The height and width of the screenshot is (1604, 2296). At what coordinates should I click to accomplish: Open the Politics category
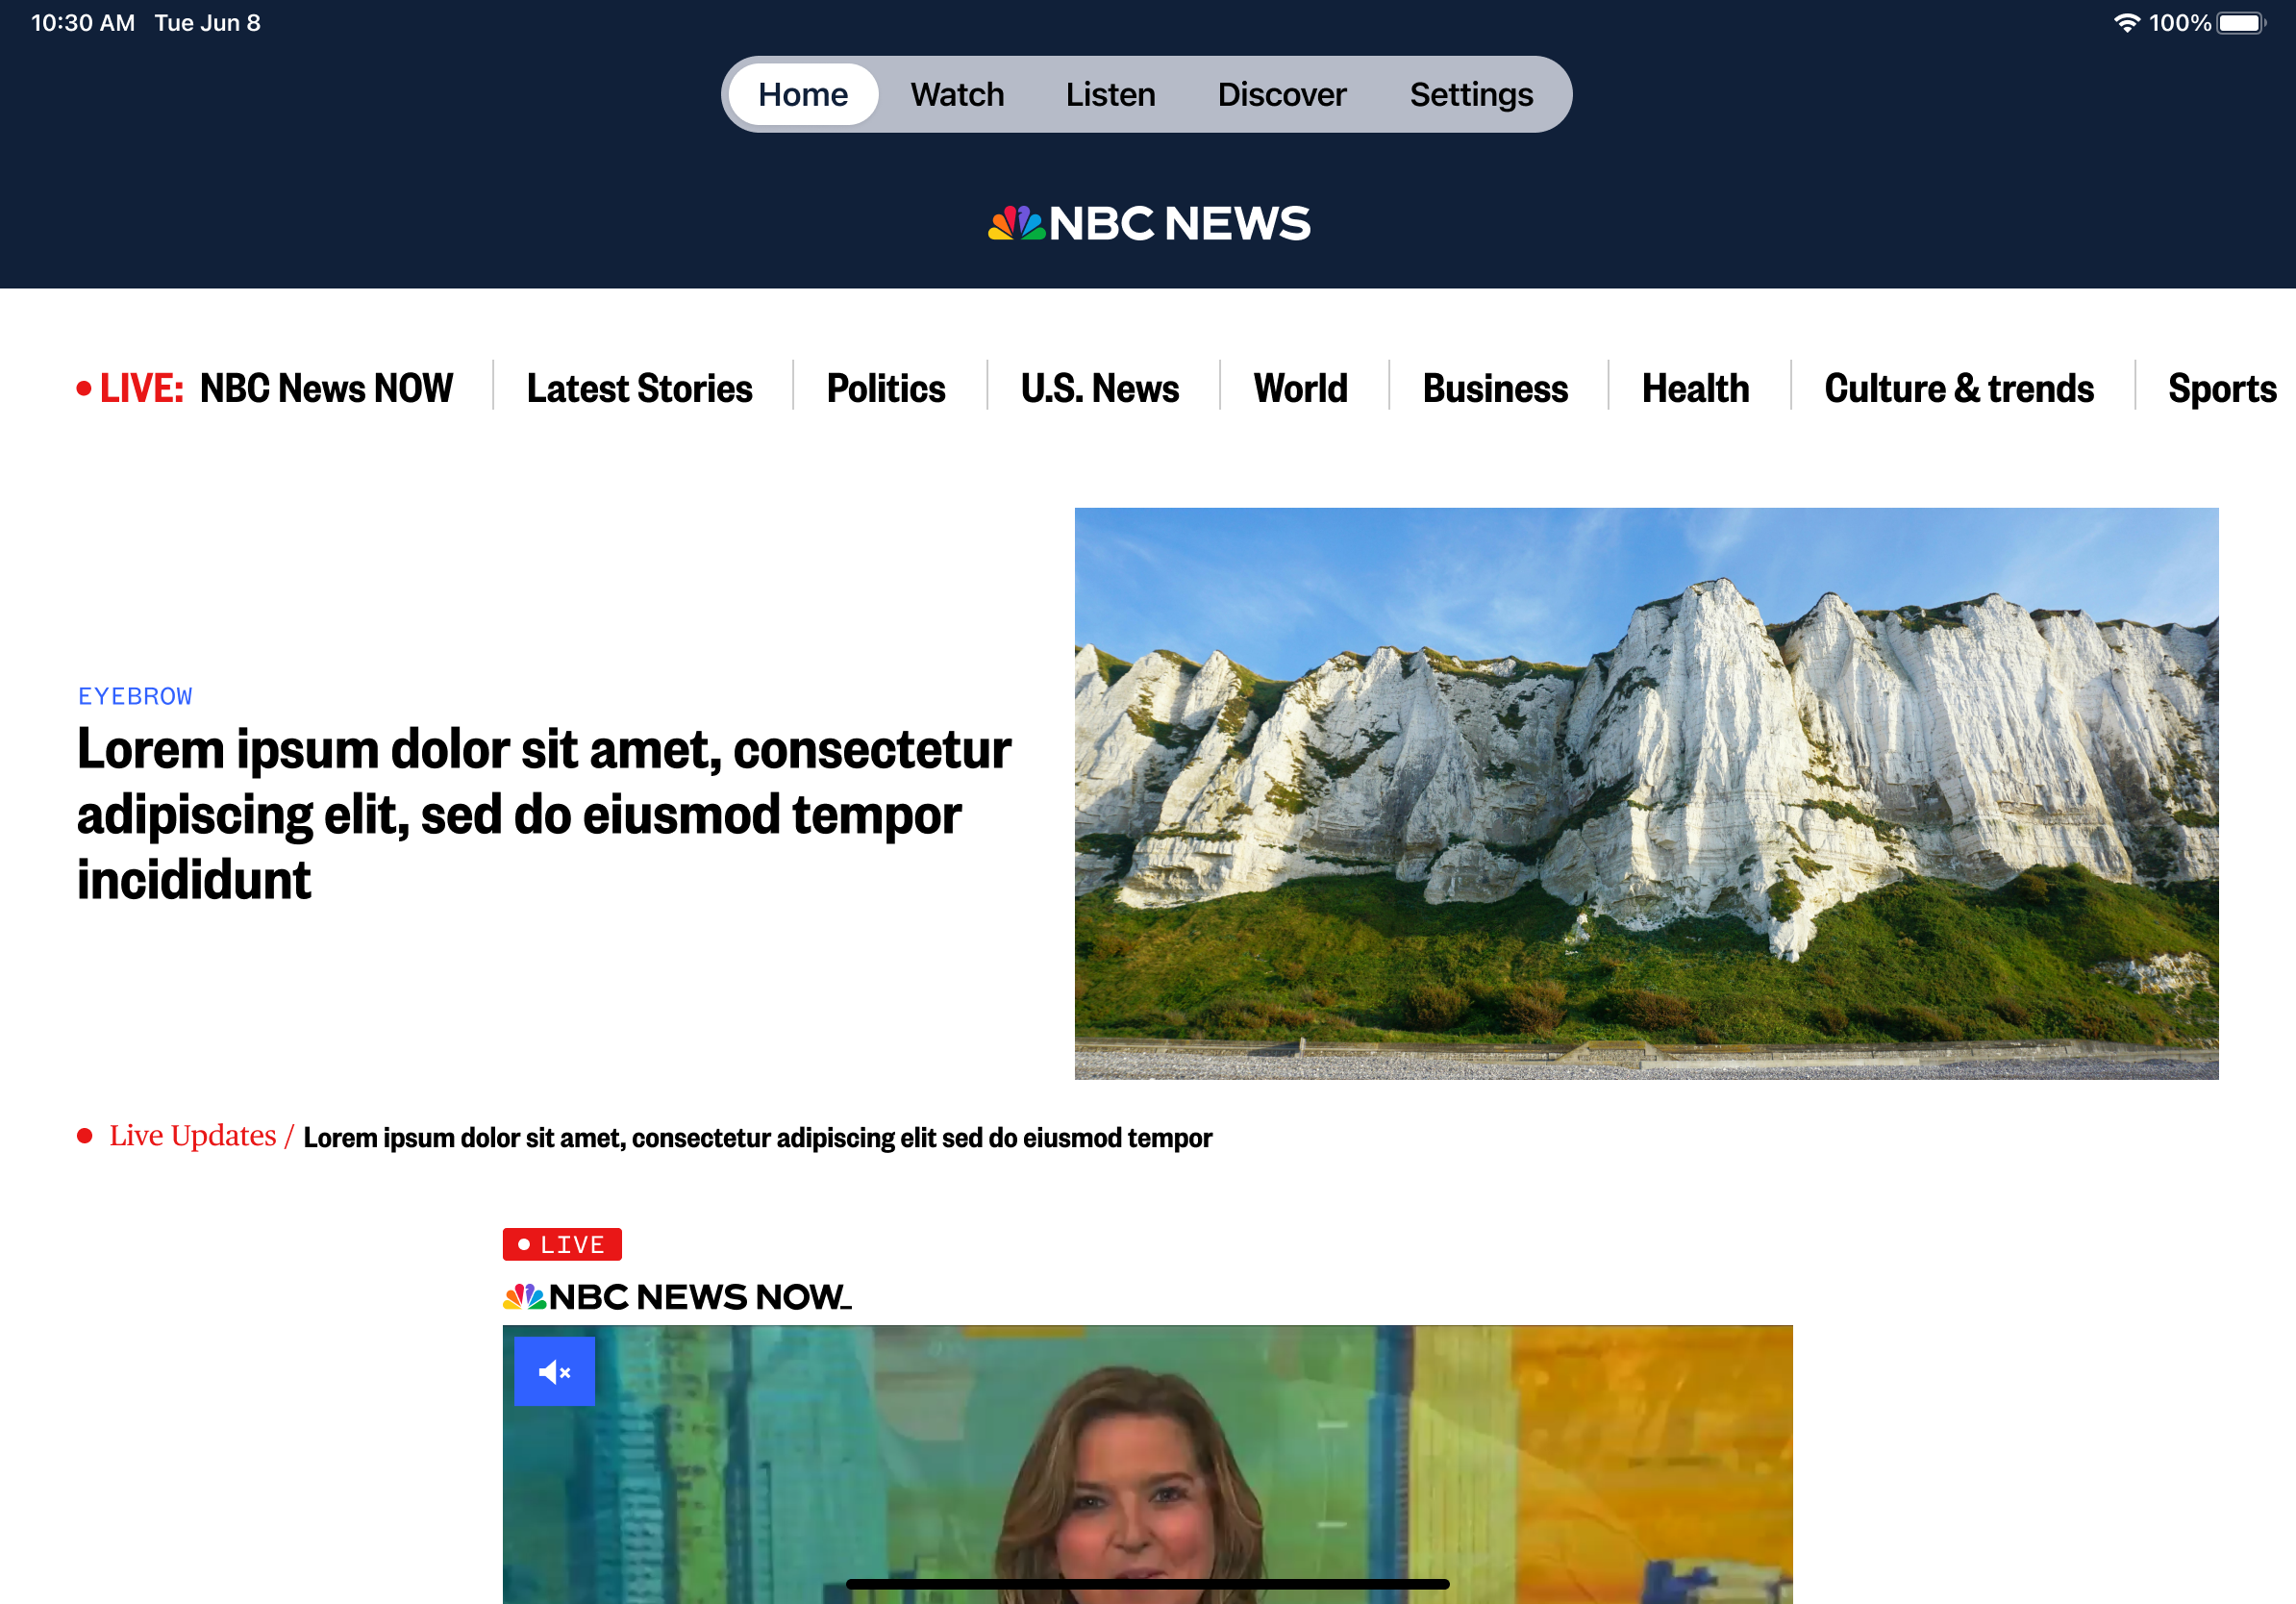pyautogui.click(x=886, y=388)
